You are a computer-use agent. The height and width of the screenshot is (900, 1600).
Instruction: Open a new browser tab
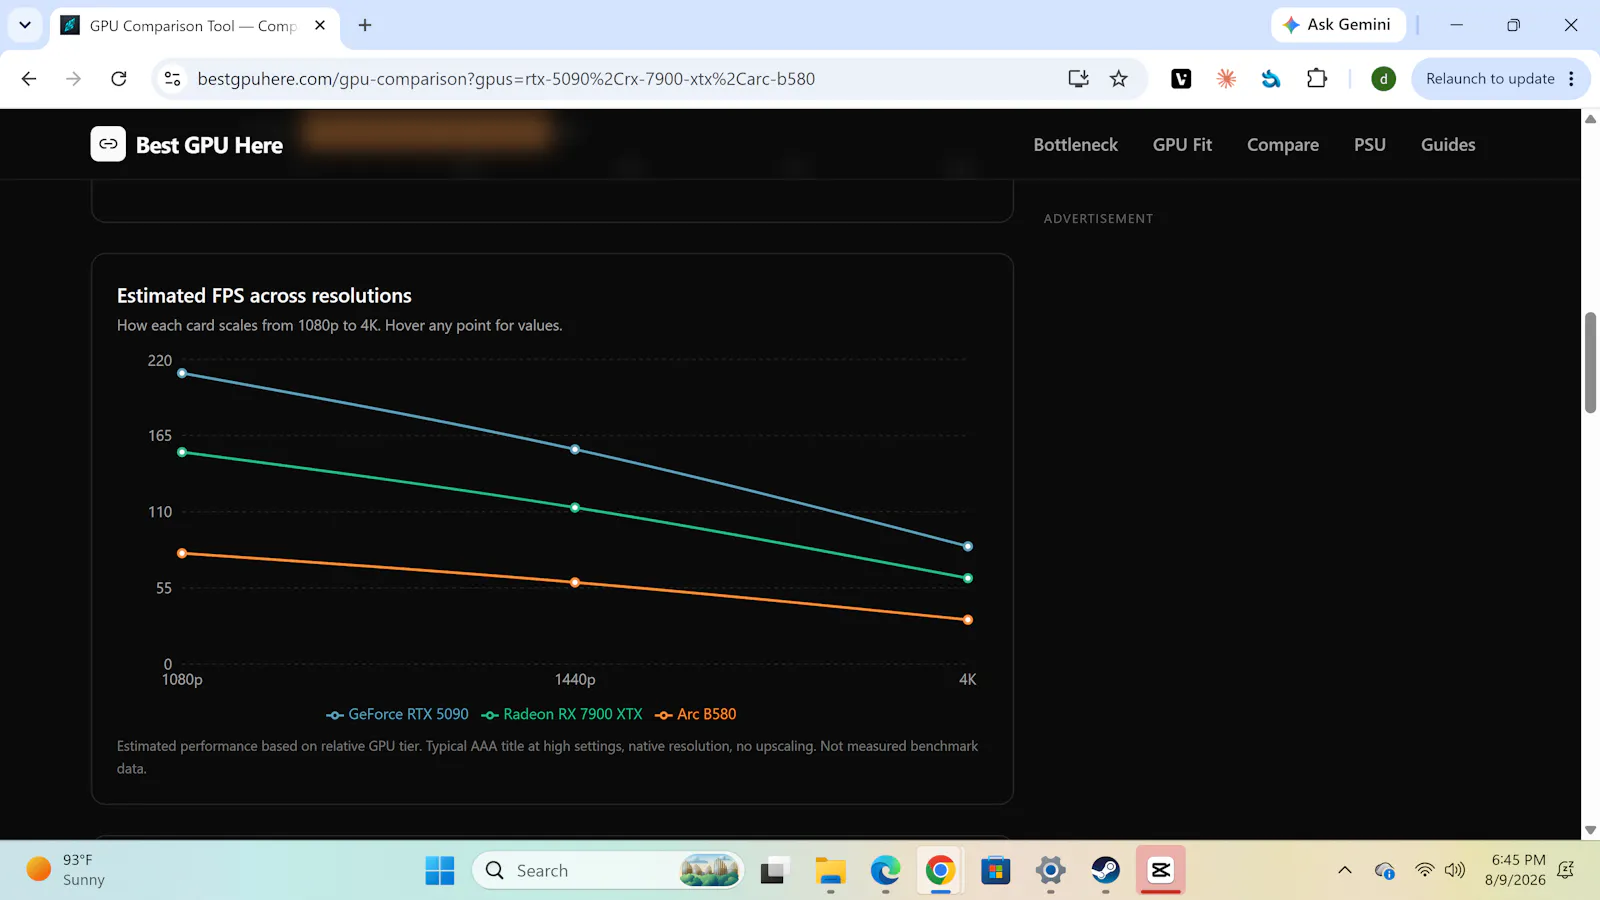point(365,26)
